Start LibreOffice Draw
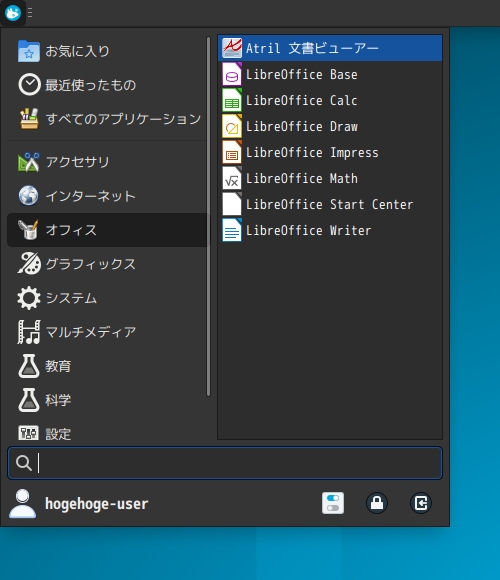 tap(330, 127)
